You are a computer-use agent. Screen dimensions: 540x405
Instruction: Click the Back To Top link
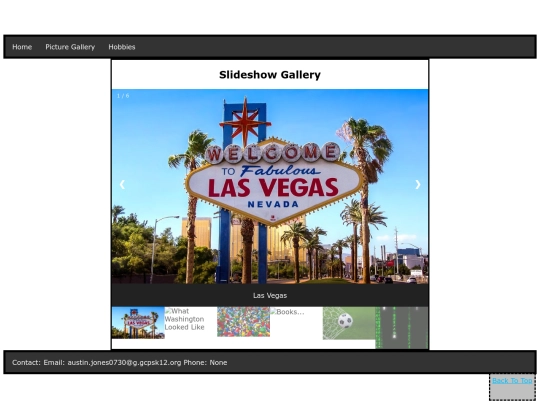[512, 381]
